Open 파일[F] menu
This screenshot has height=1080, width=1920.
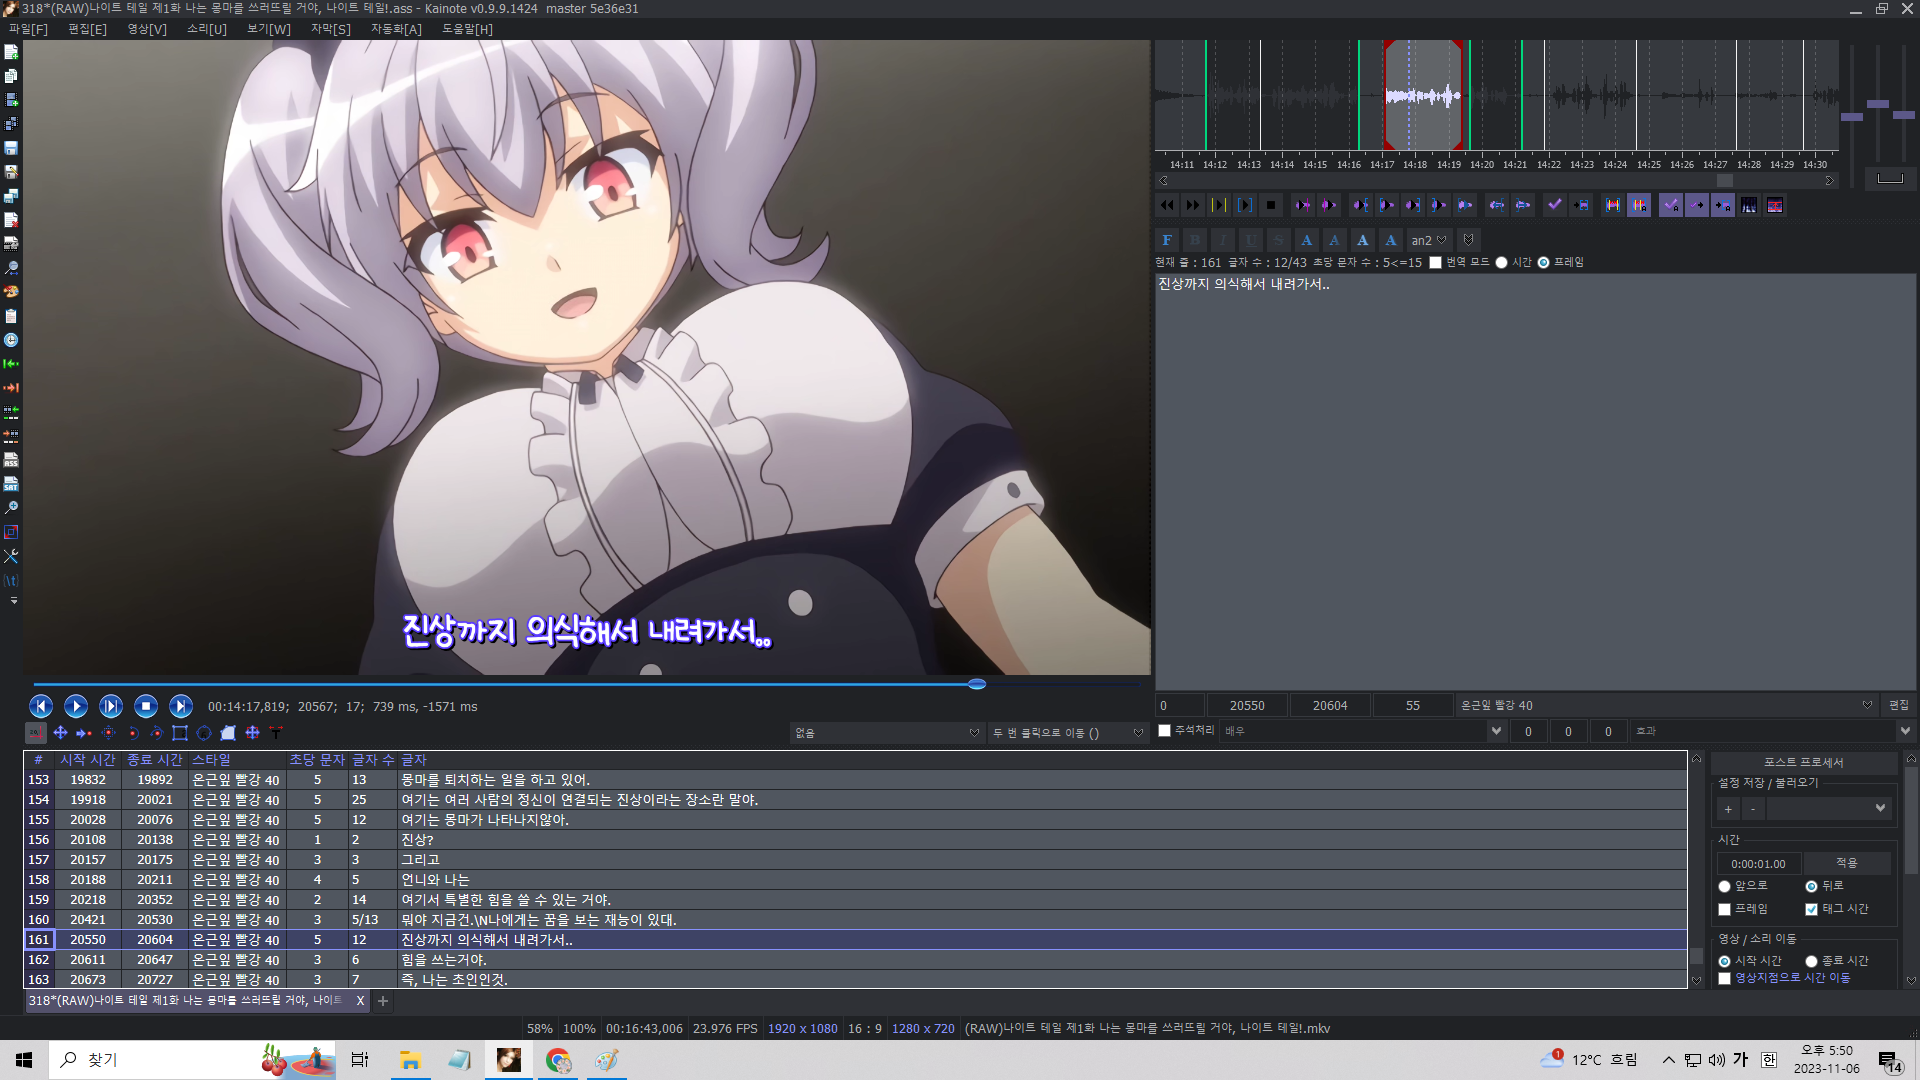point(28,29)
